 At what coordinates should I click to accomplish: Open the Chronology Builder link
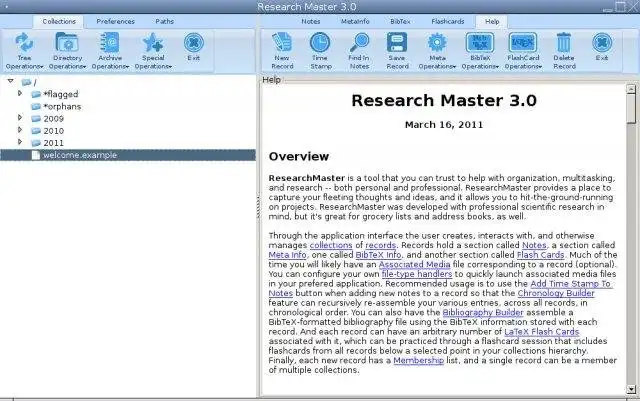click(x=556, y=294)
